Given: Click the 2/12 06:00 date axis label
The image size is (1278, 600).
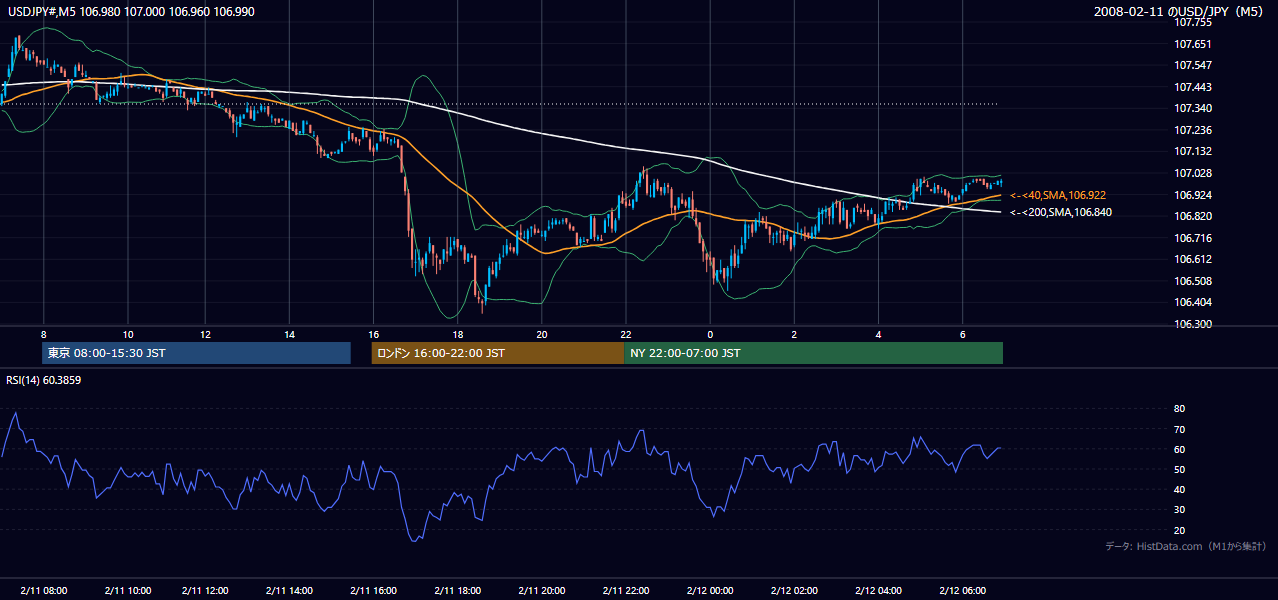Looking at the screenshot, I should point(962,591).
